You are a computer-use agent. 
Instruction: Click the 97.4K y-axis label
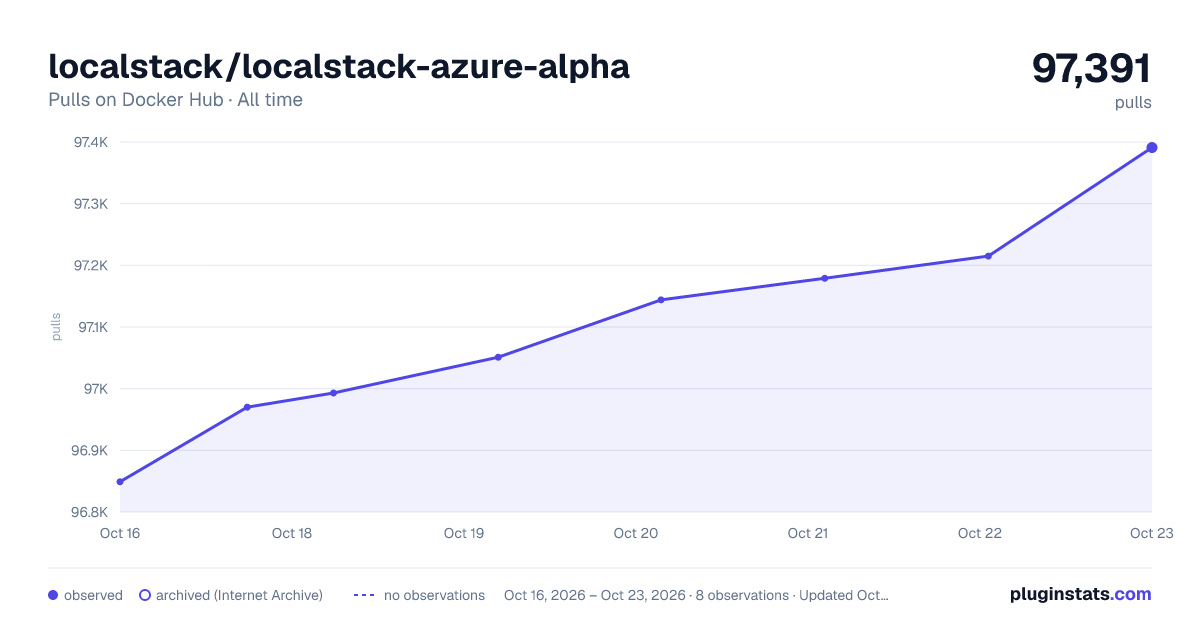click(91, 142)
